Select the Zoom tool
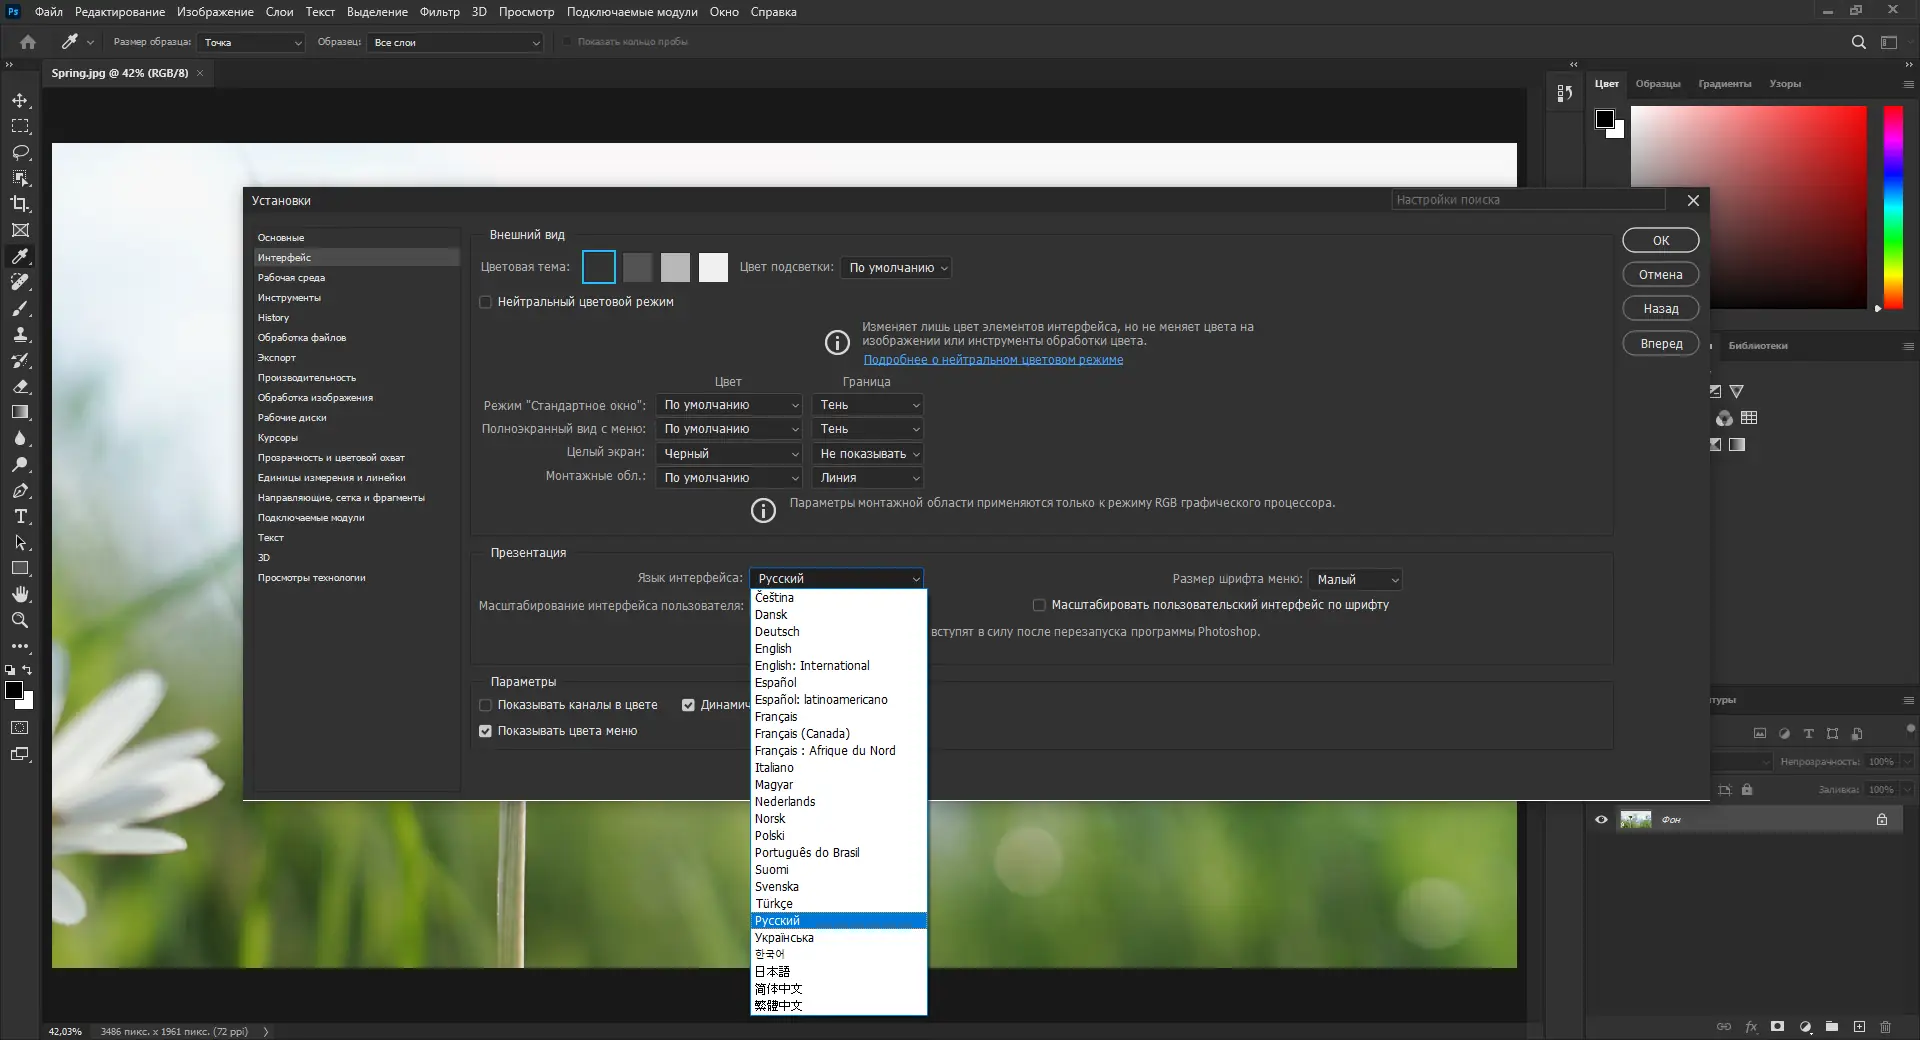The width and height of the screenshot is (1920, 1040). [20, 620]
